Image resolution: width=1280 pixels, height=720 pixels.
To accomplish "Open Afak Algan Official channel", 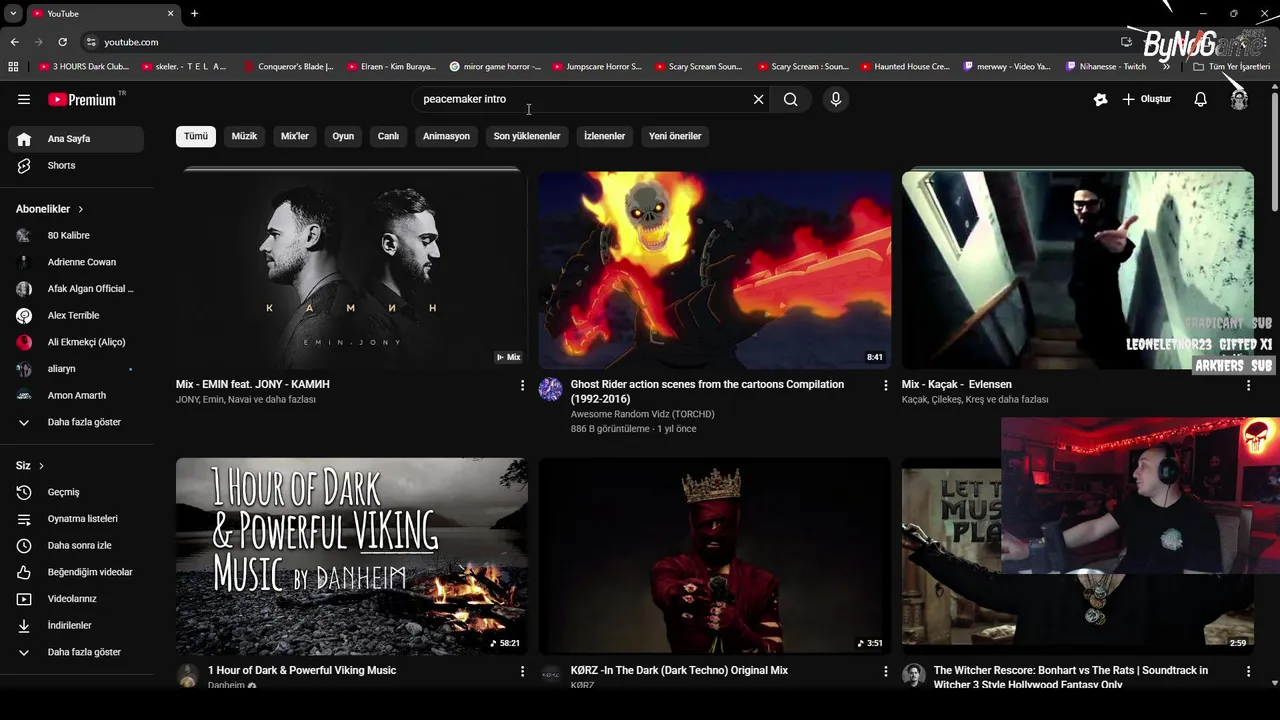I will (x=76, y=289).
